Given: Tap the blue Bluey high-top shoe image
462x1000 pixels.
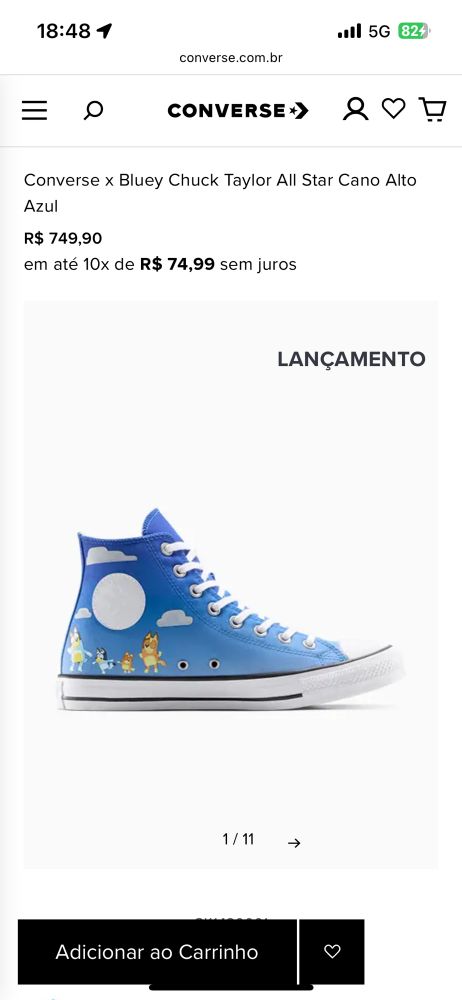Looking at the screenshot, I should [231, 609].
